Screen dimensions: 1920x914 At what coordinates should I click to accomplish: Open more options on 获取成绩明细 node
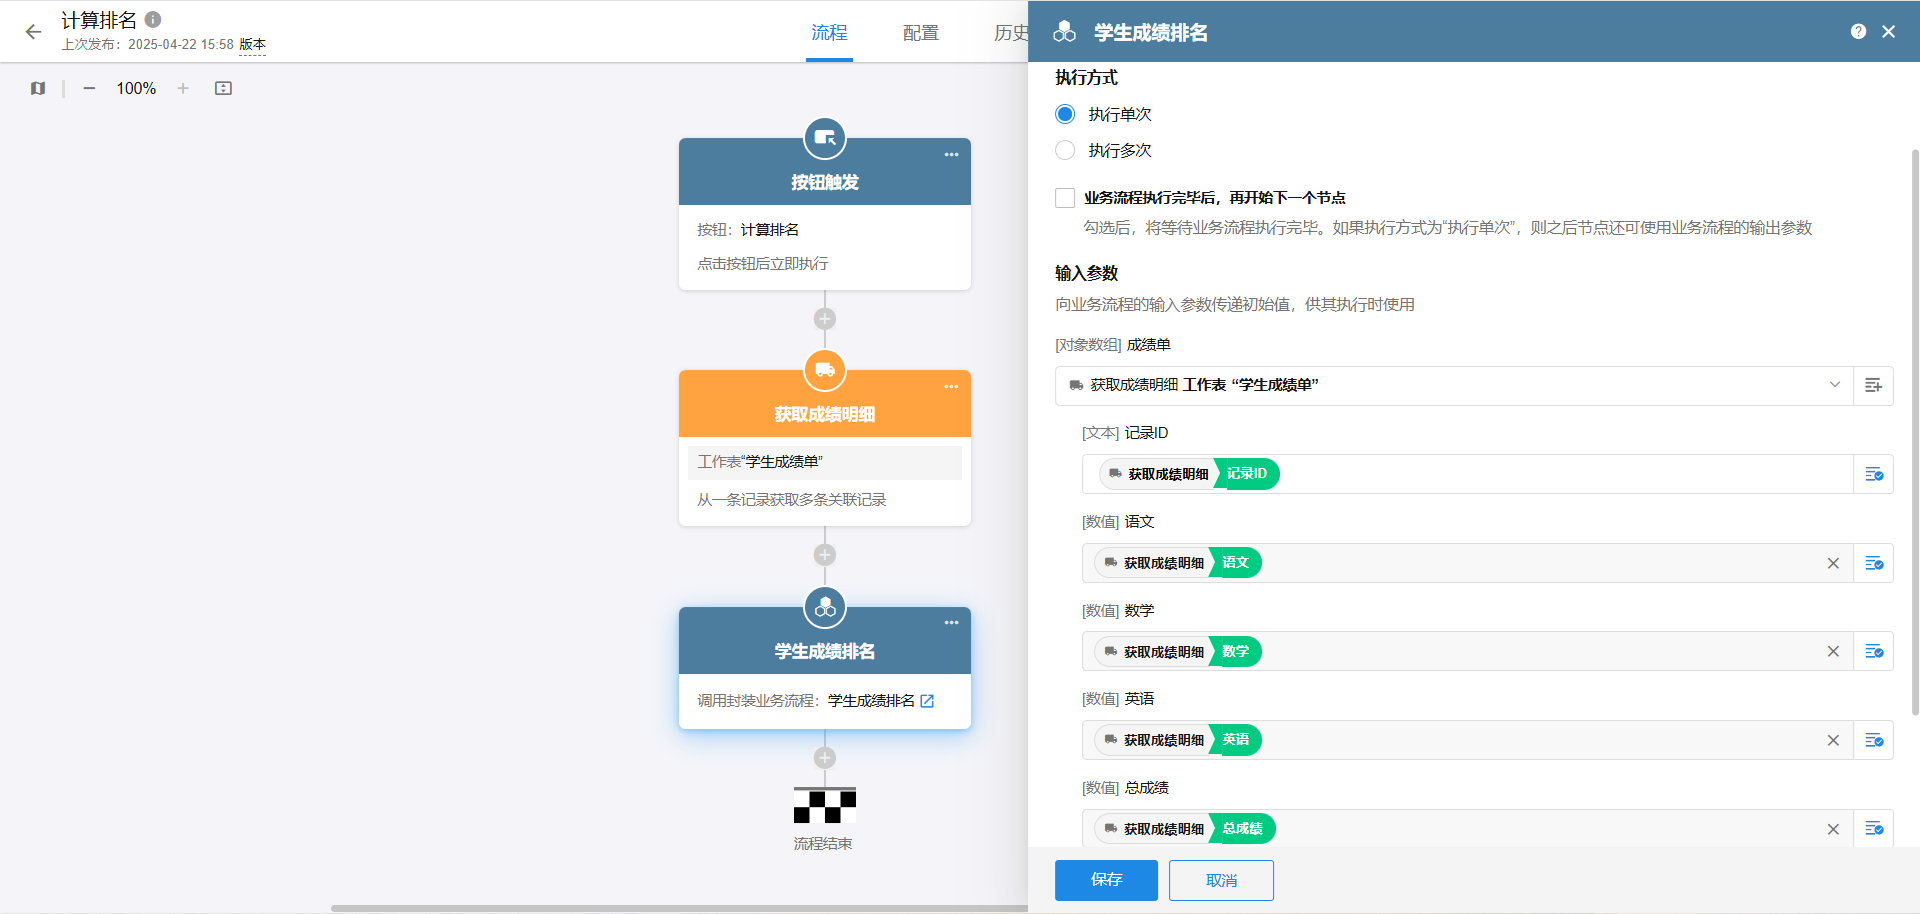(951, 387)
